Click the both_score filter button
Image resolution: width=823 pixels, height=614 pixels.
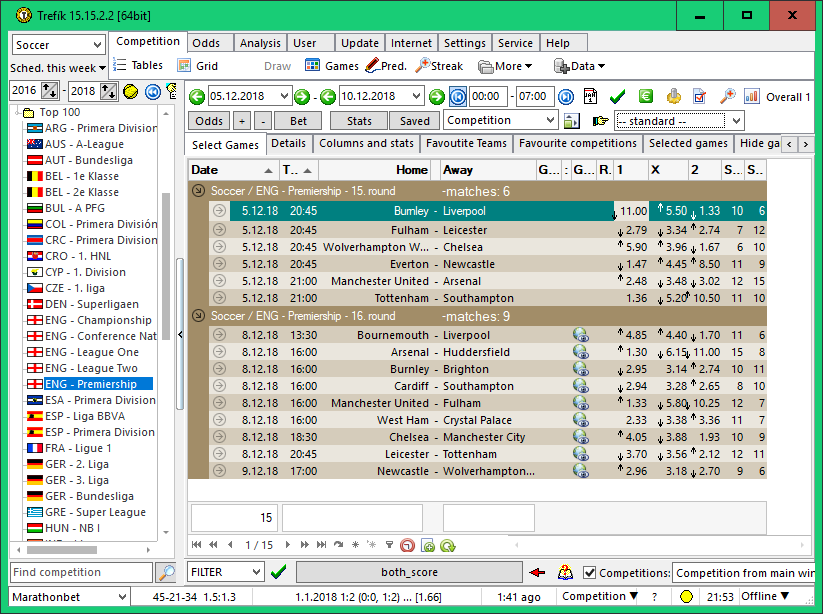[x=409, y=572]
